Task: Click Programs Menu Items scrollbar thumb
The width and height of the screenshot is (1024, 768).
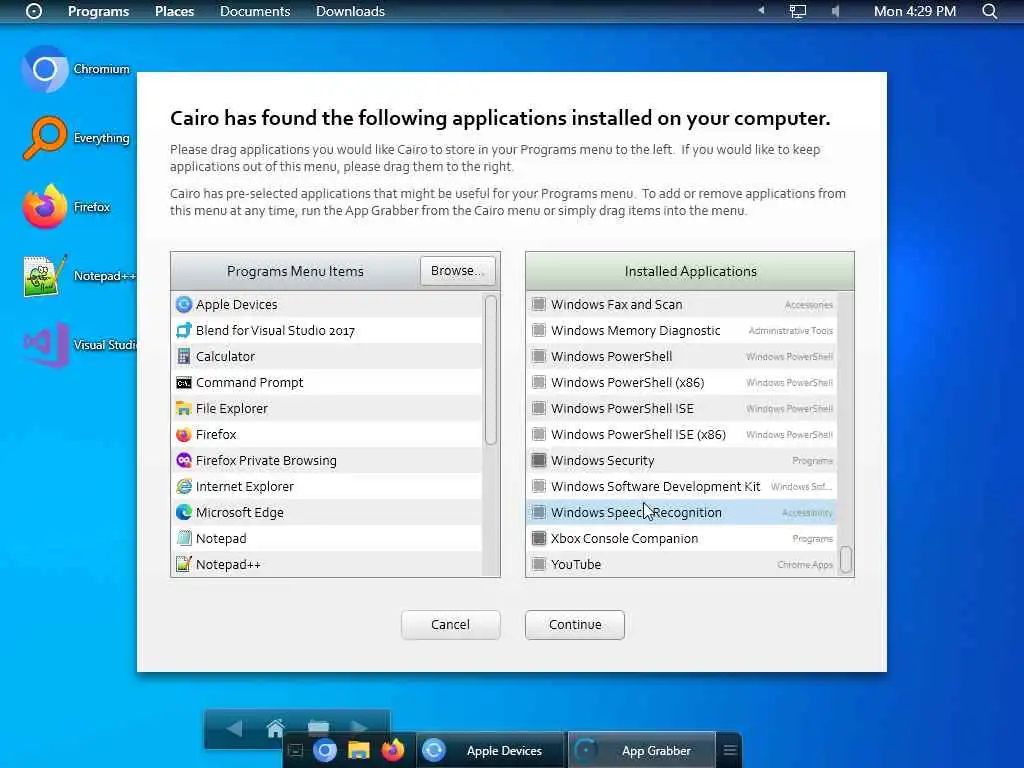Action: click(491, 370)
